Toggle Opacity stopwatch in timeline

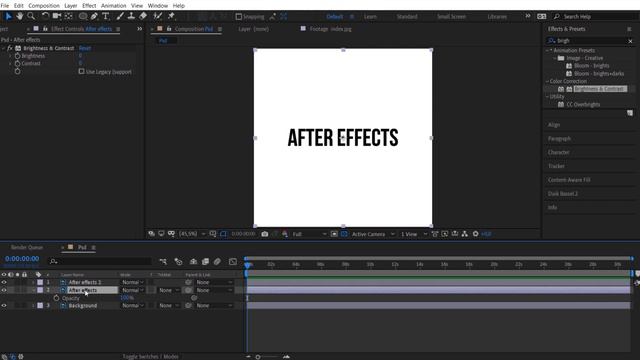pos(56,298)
